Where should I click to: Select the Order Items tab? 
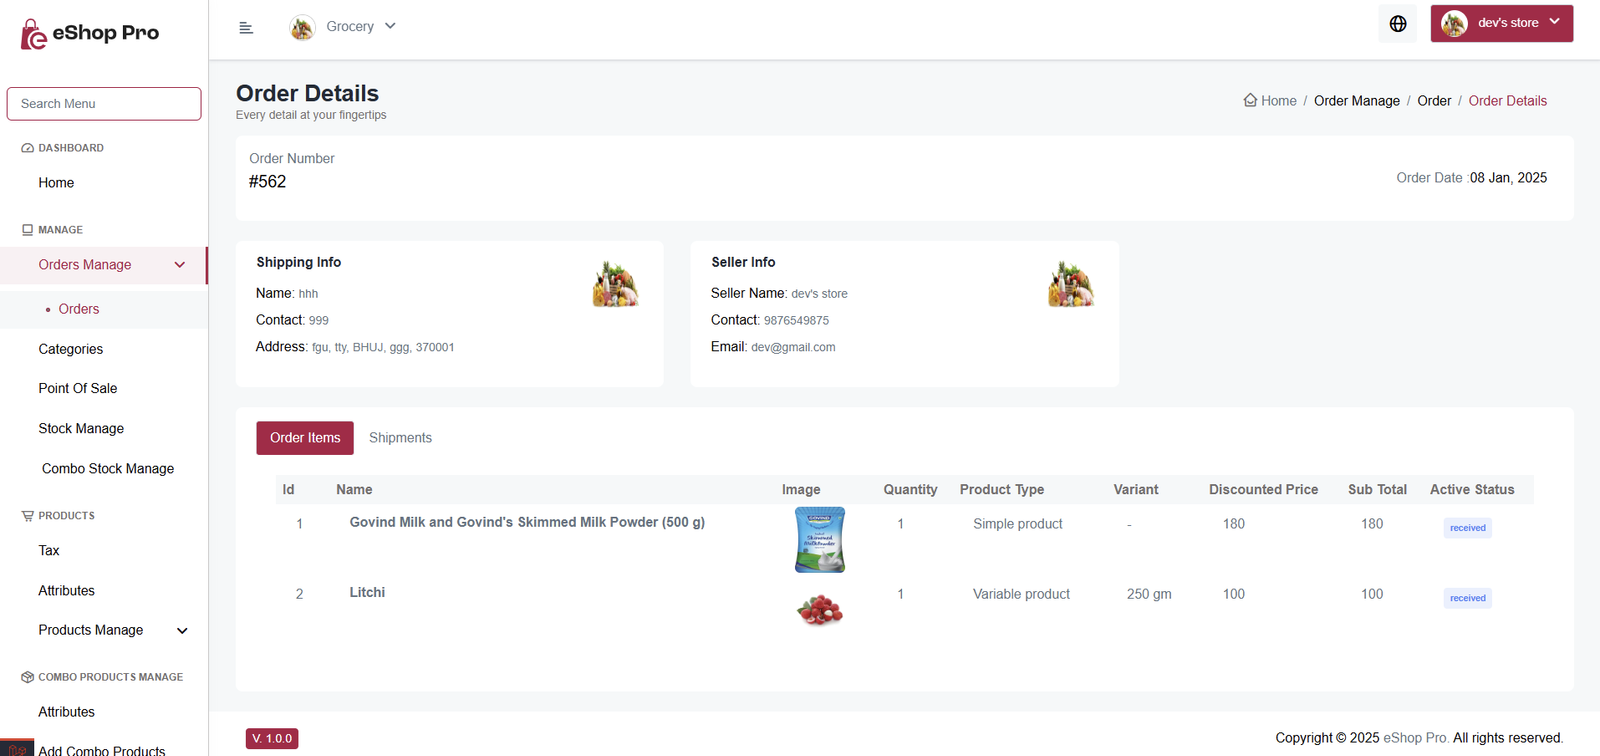tap(305, 438)
